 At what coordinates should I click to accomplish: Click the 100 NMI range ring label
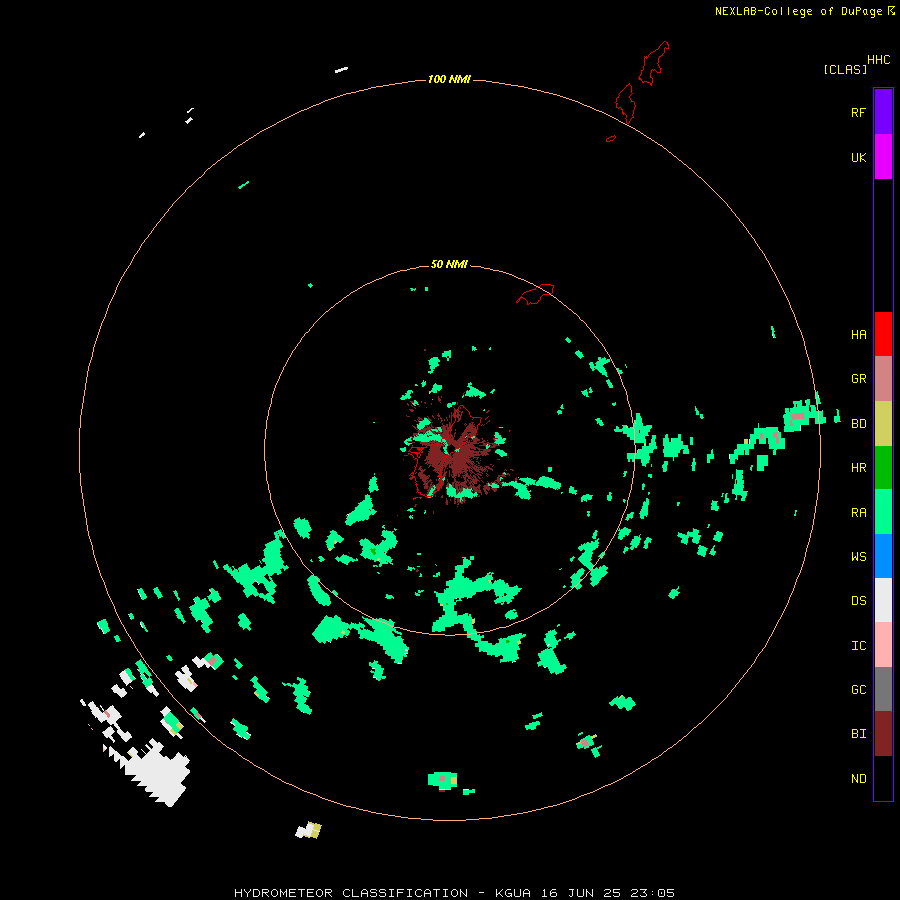(449, 79)
